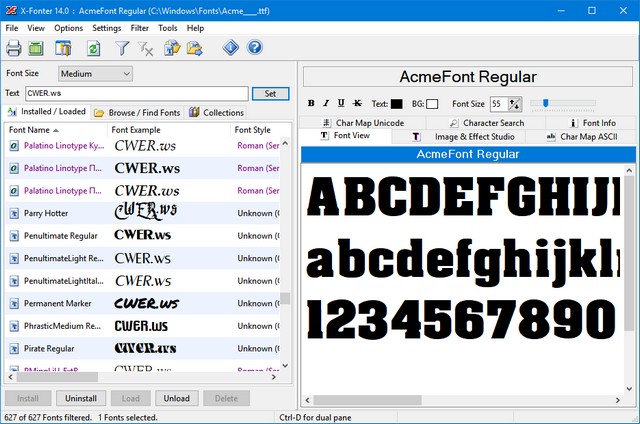
Task: Click the black Text color swatch
Action: coord(397,103)
